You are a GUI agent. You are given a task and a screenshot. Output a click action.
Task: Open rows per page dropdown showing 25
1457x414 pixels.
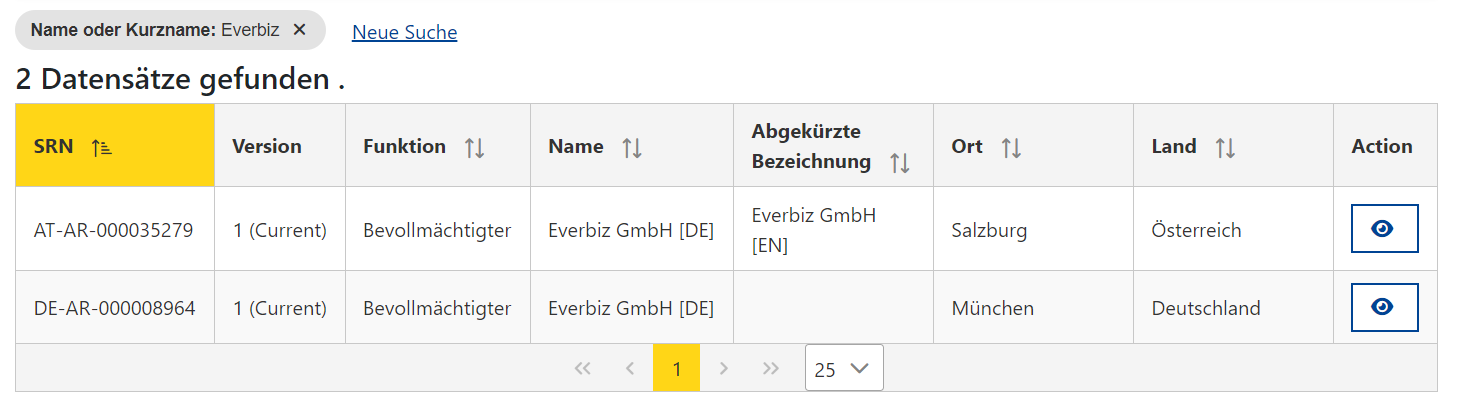click(844, 368)
